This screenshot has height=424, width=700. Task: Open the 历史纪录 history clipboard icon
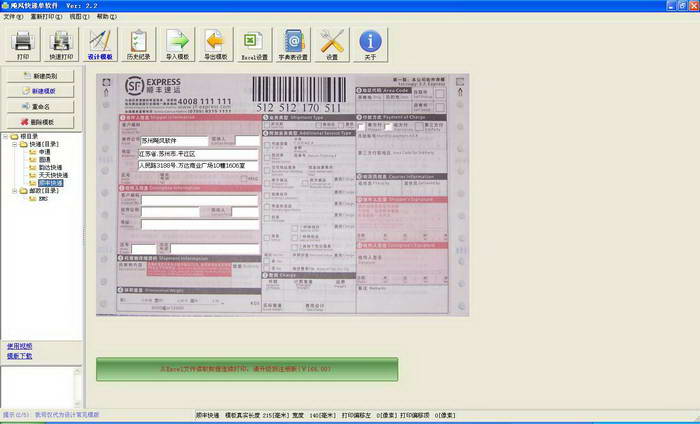tap(139, 44)
